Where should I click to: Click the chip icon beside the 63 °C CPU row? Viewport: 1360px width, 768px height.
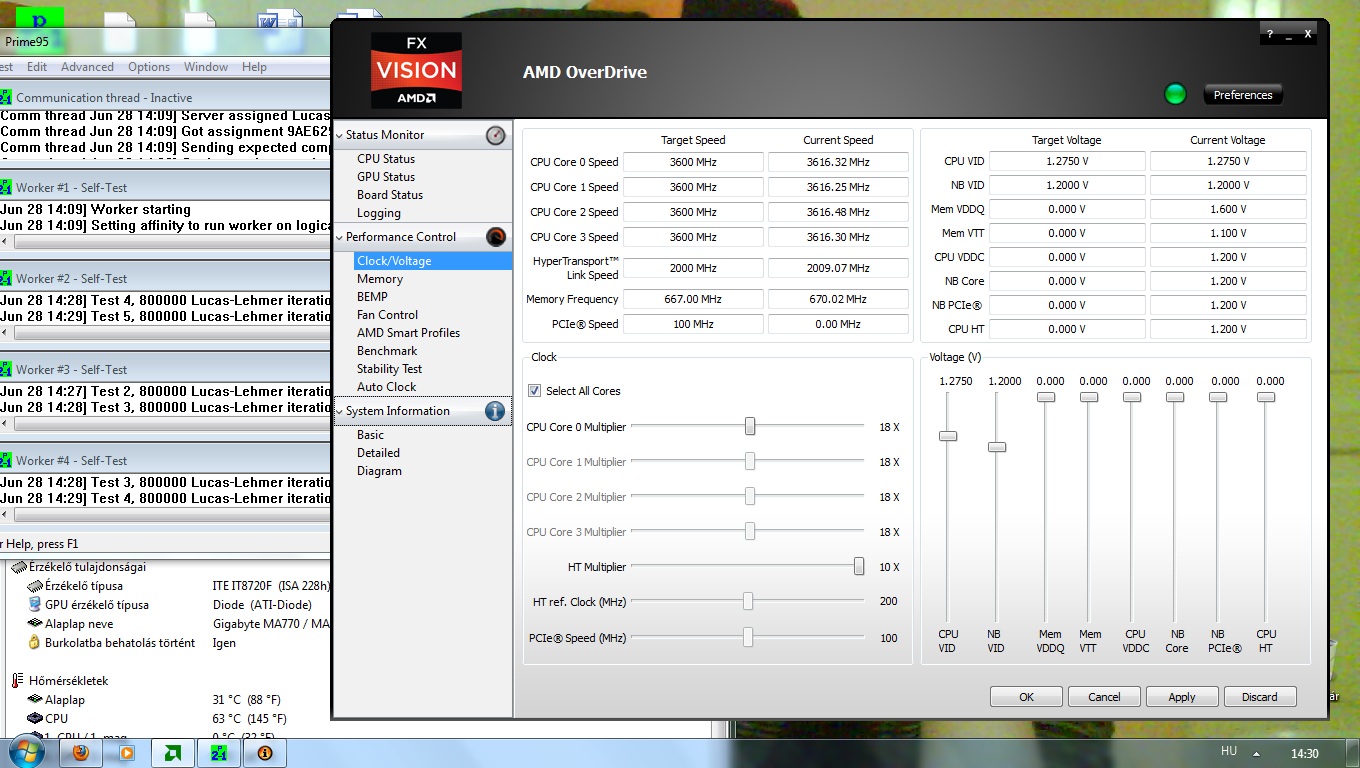[34, 718]
